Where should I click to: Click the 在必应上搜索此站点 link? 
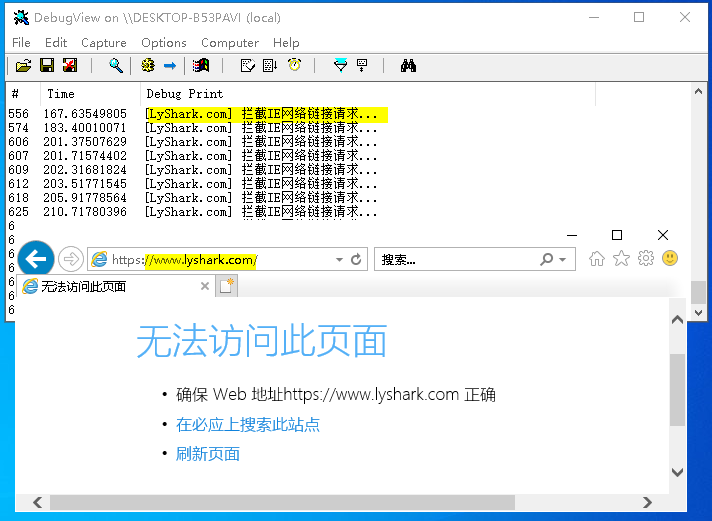coord(248,424)
